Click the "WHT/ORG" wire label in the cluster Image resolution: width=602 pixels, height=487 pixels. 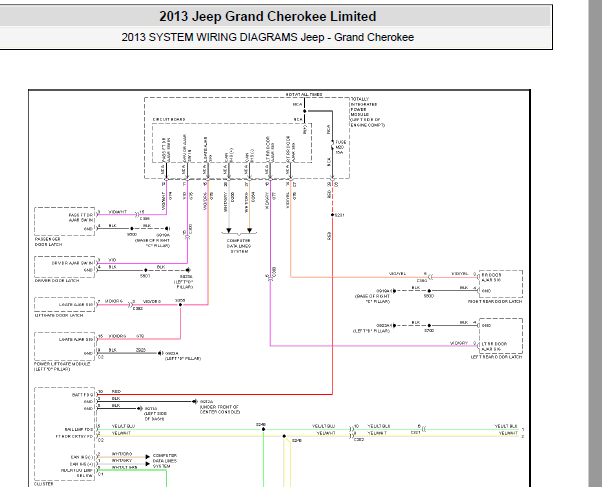(122, 454)
